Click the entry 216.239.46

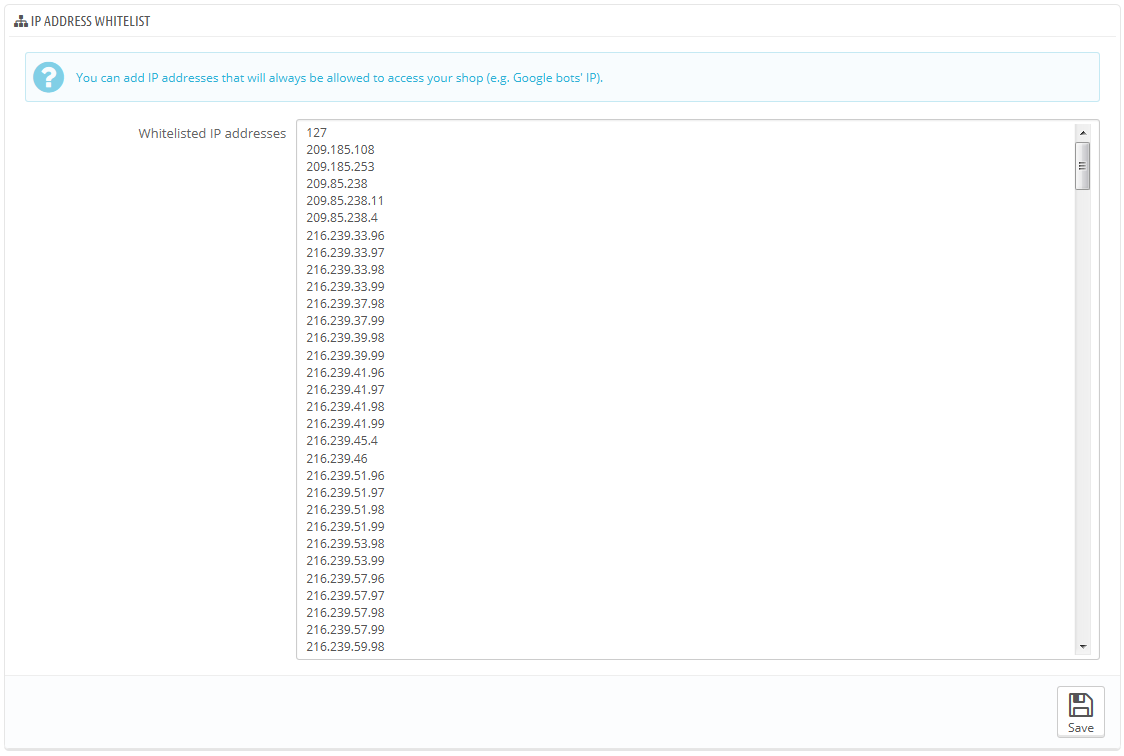click(337, 459)
